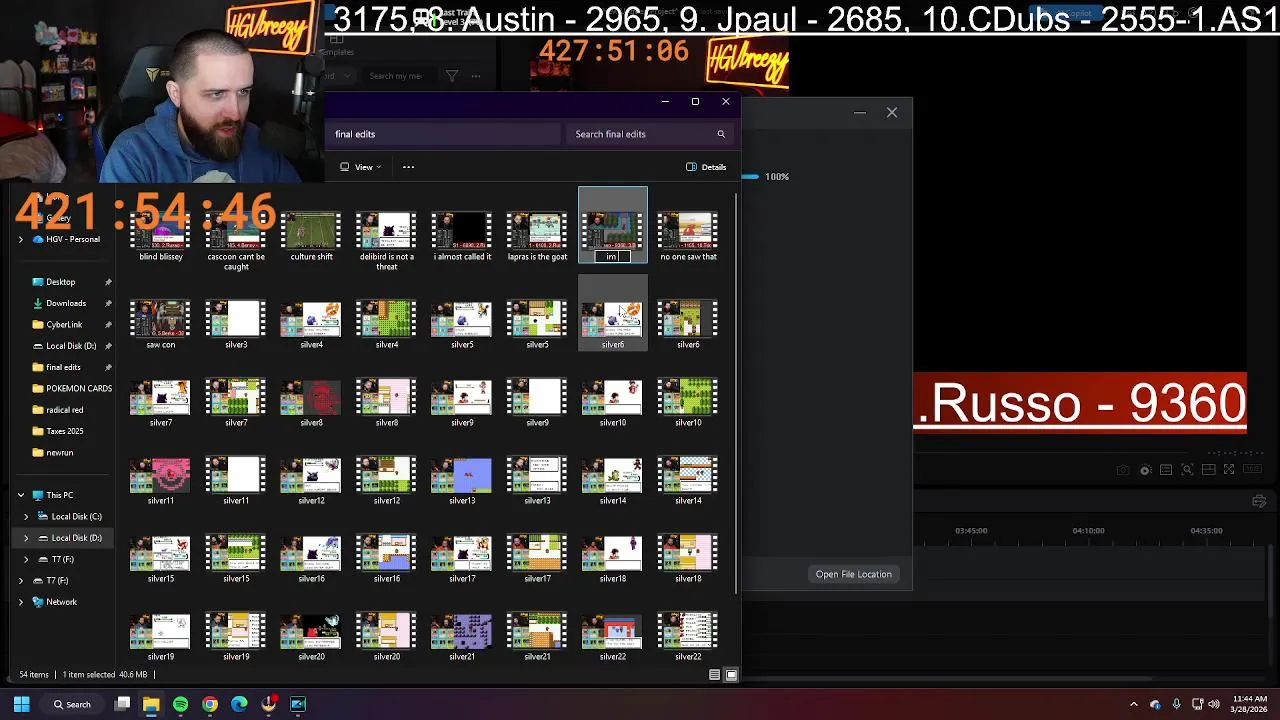Select the lapras is the goat video
This screenshot has height=720, width=1280.
click(537, 237)
